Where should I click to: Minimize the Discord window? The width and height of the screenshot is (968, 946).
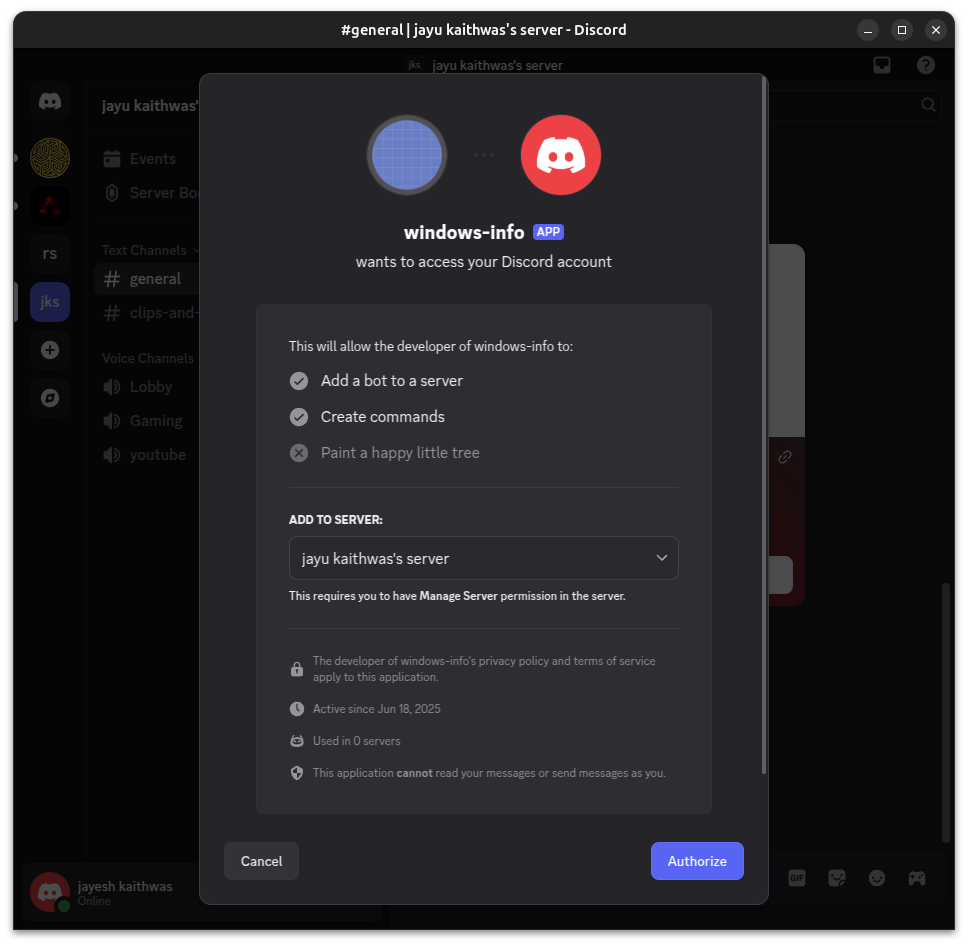coord(867,30)
